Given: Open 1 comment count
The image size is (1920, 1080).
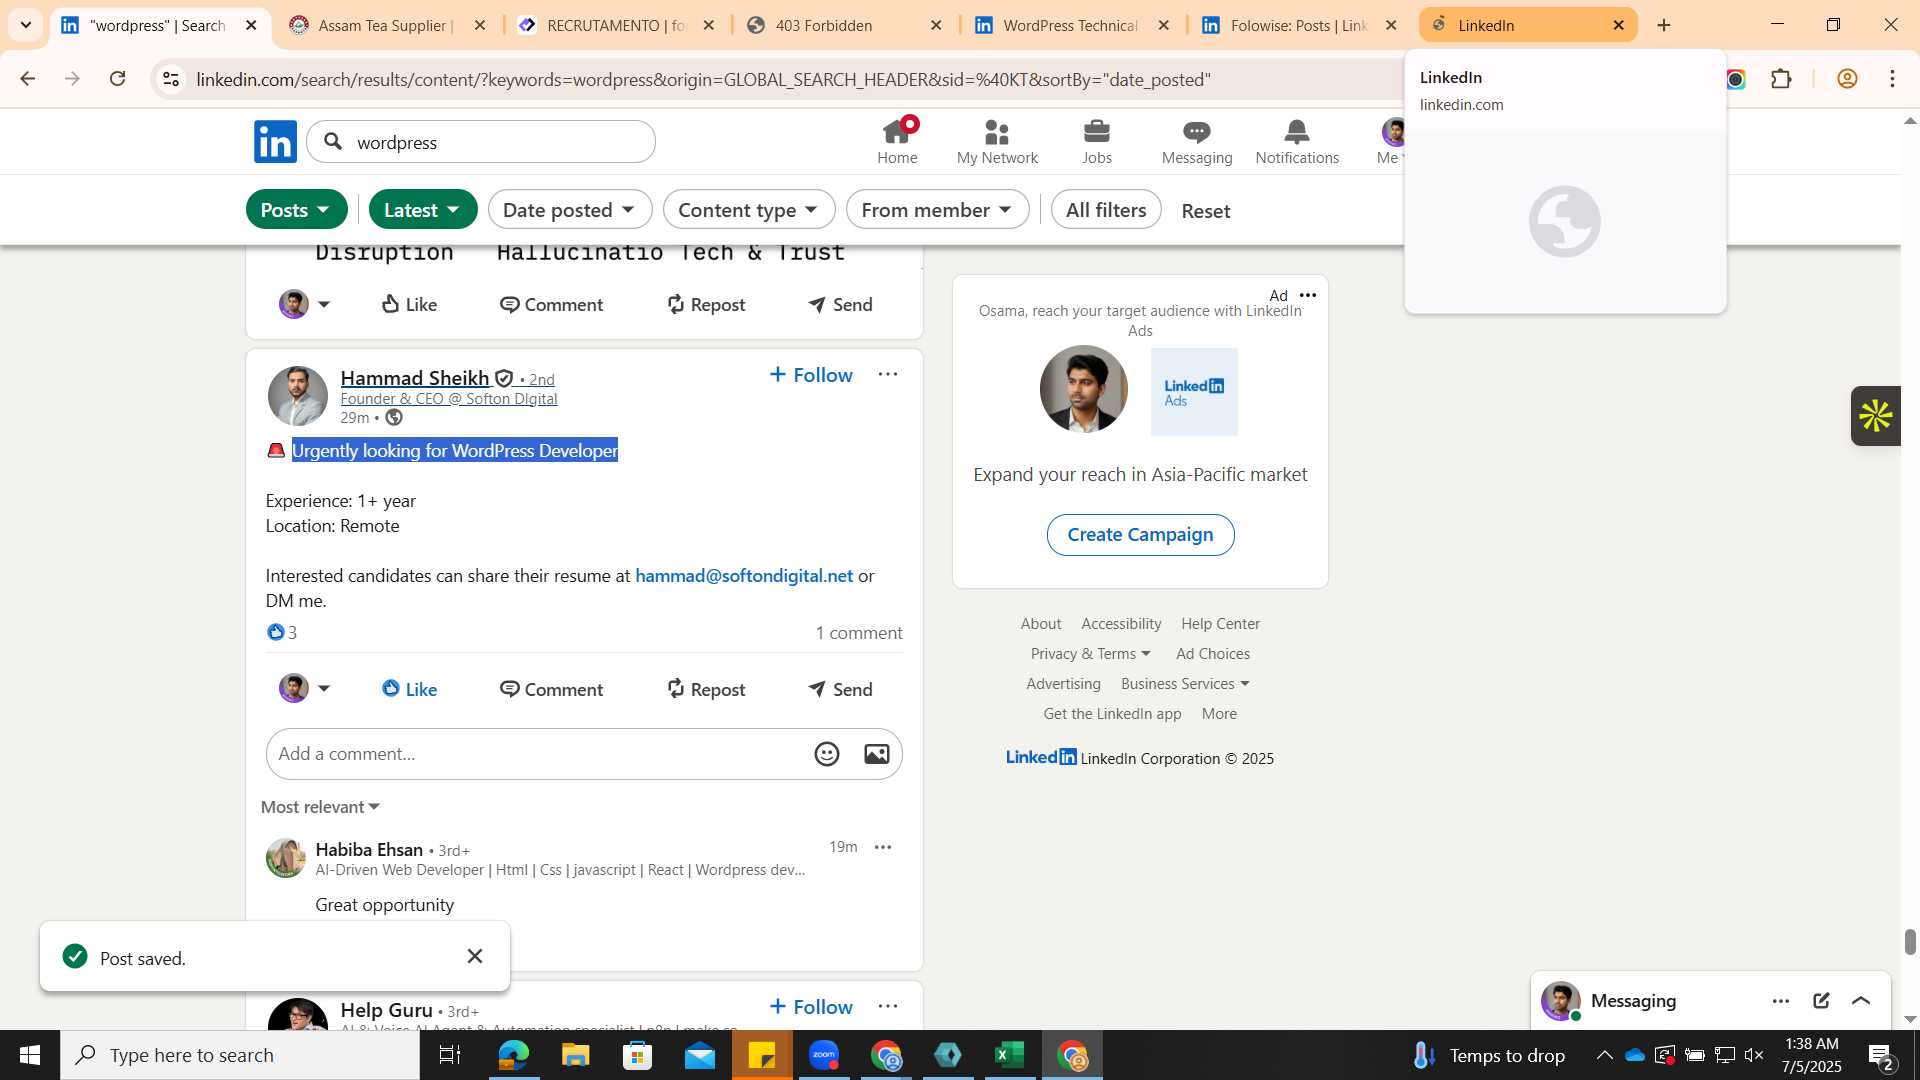Looking at the screenshot, I should [x=859, y=633].
